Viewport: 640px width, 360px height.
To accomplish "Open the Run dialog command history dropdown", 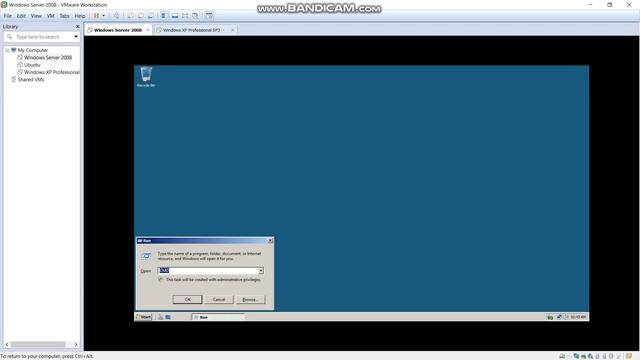I will (261, 271).
